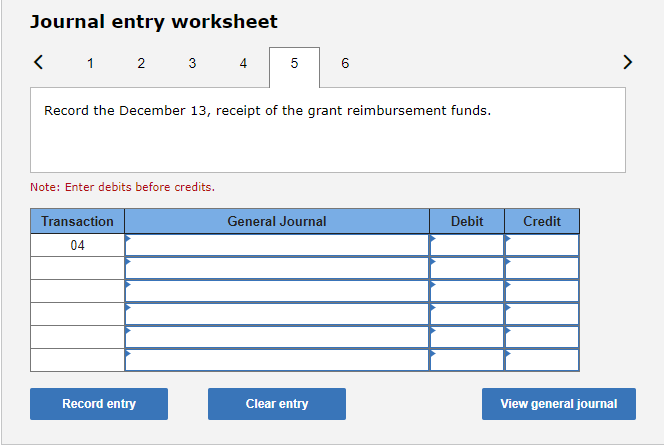This screenshot has width=664, height=445.
Task: Select the Credit cell in the first row
Action: (x=542, y=245)
